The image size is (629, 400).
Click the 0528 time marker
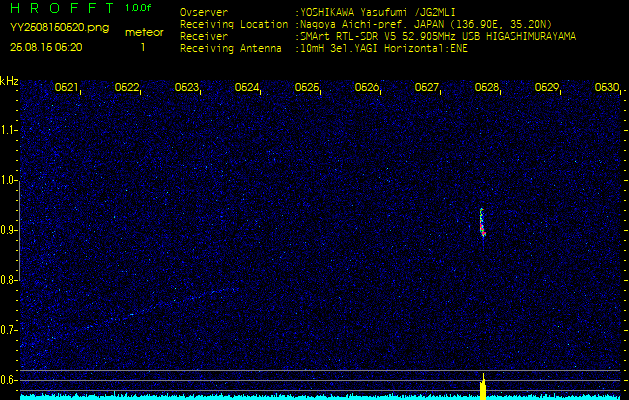click(x=487, y=87)
